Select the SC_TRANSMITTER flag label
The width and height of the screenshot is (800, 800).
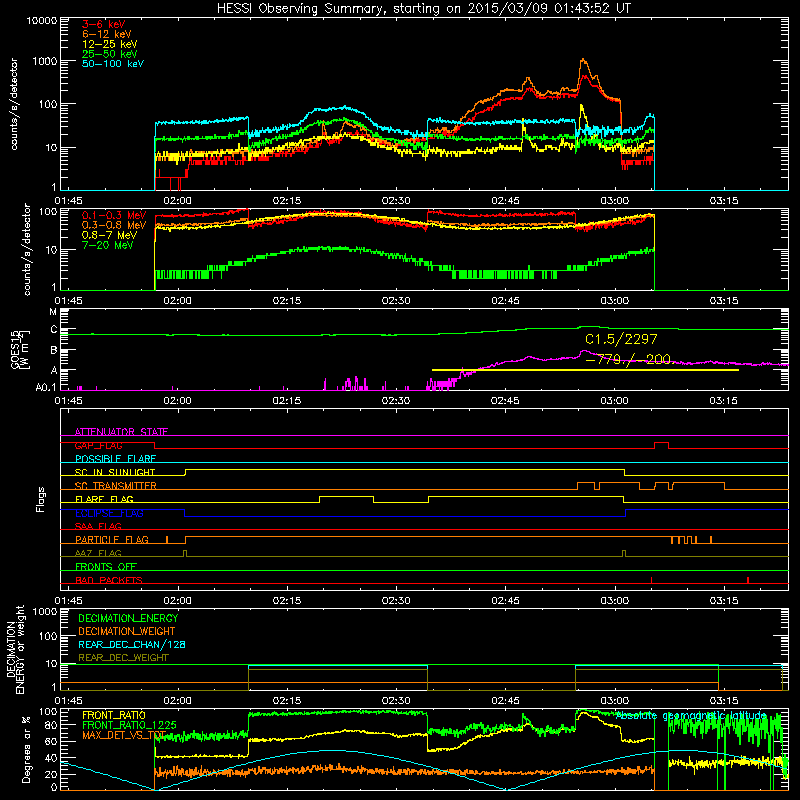(x=115, y=486)
